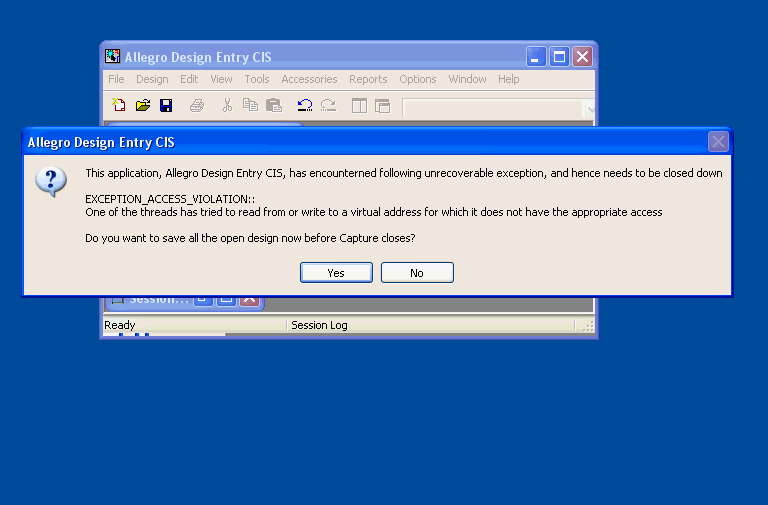
Task: Close the exception error dialog
Action: [x=718, y=142]
